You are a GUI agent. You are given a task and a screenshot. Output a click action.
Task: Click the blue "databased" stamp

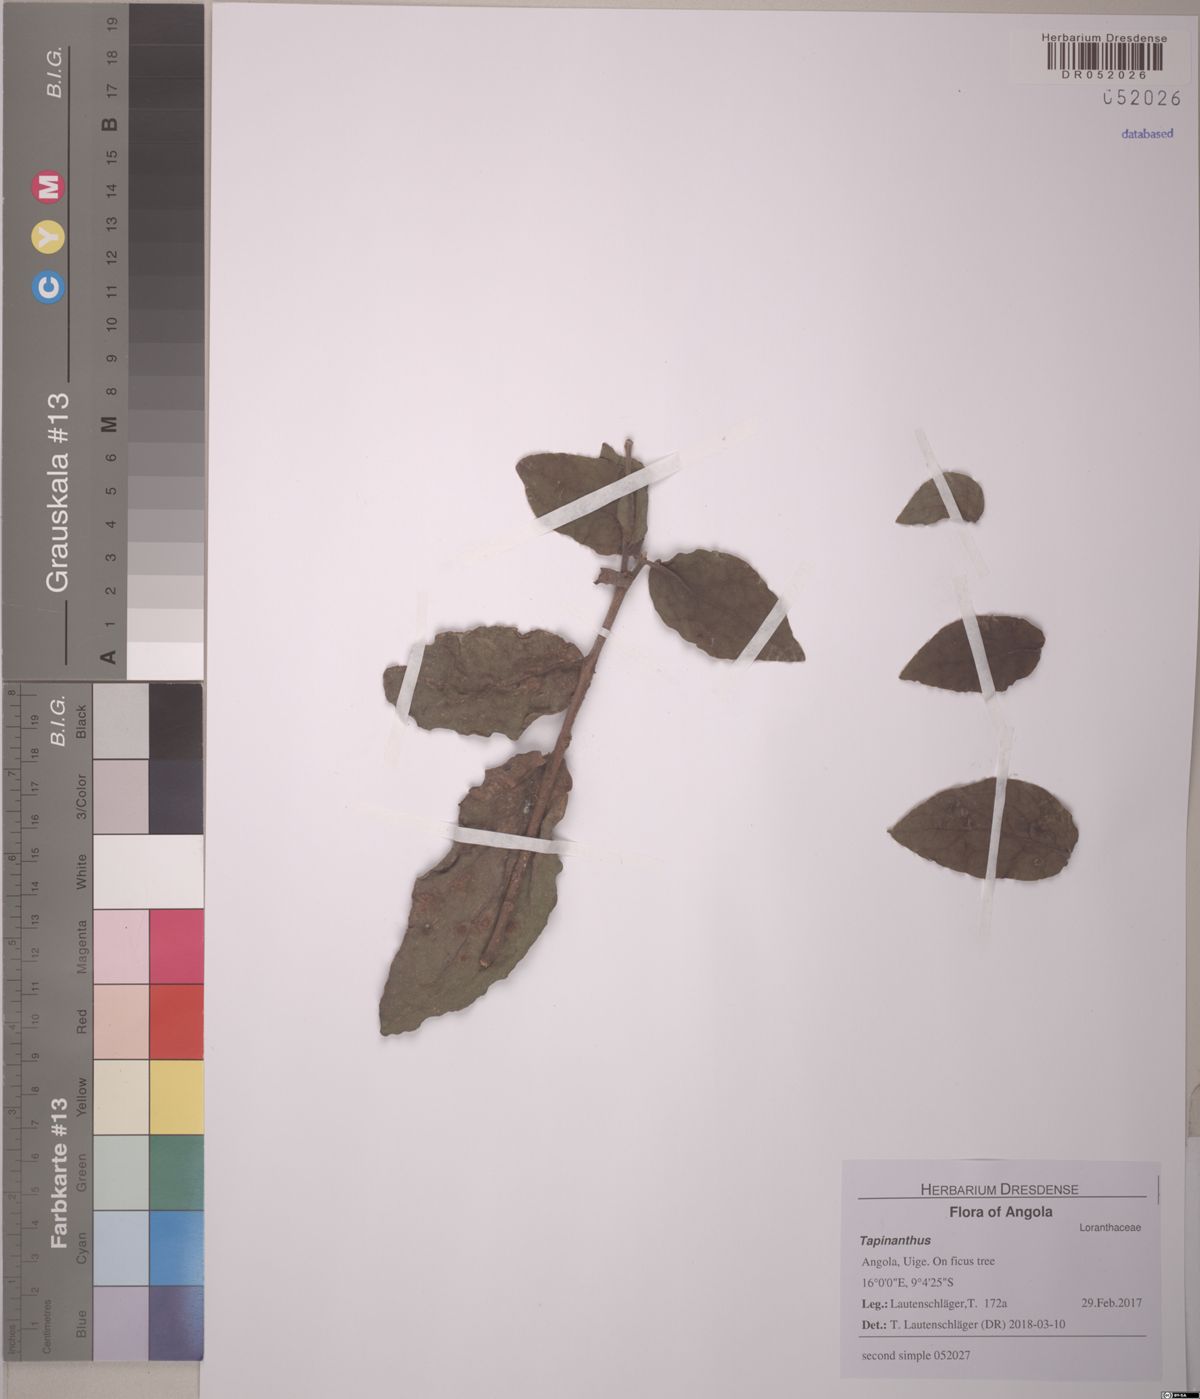1146,133
